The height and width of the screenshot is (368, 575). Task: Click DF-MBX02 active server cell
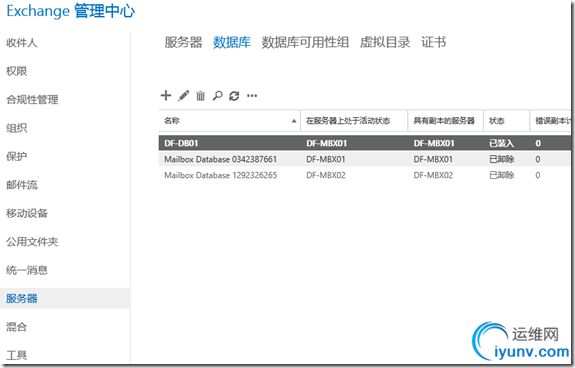click(326, 175)
